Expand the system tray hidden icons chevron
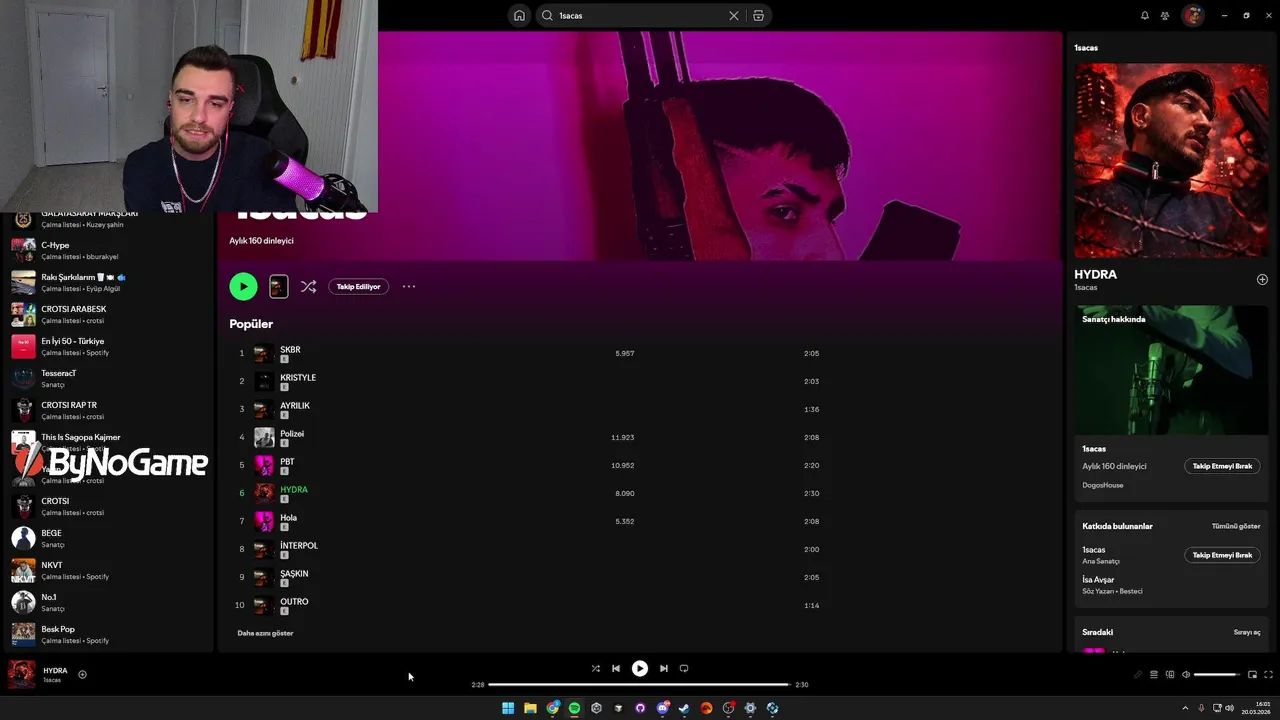The width and height of the screenshot is (1280, 720). click(x=1187, y=708)
